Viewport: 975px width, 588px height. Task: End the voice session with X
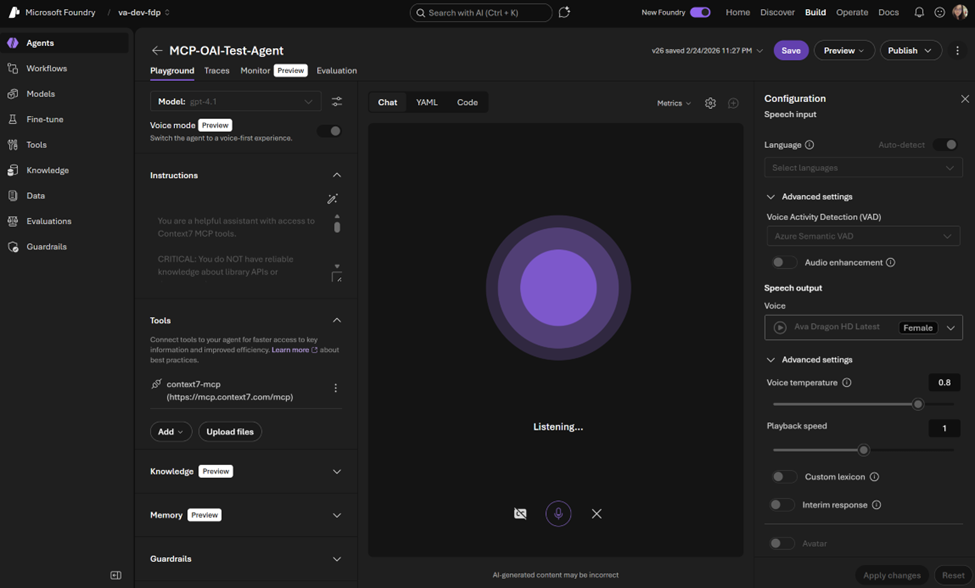coord(596,513)
